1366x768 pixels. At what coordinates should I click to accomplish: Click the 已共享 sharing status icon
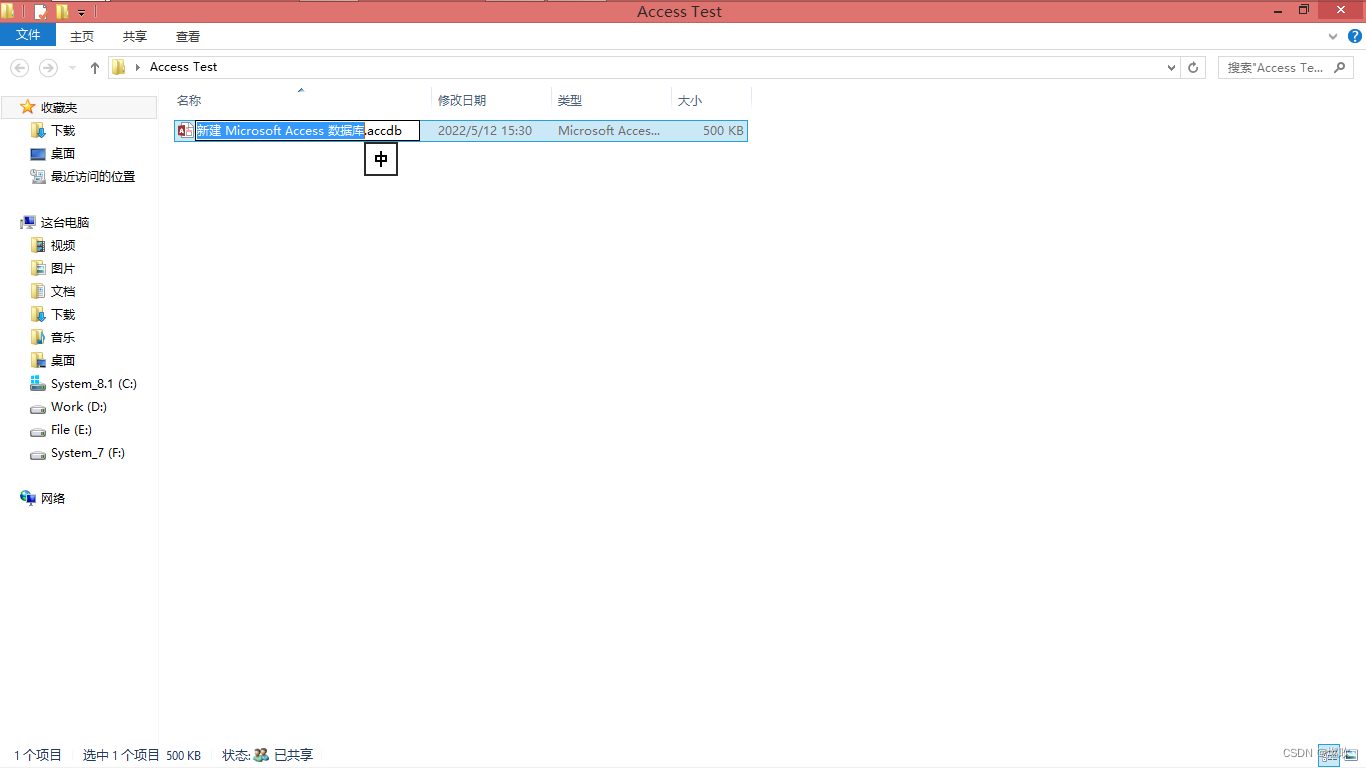click(261, 755)
